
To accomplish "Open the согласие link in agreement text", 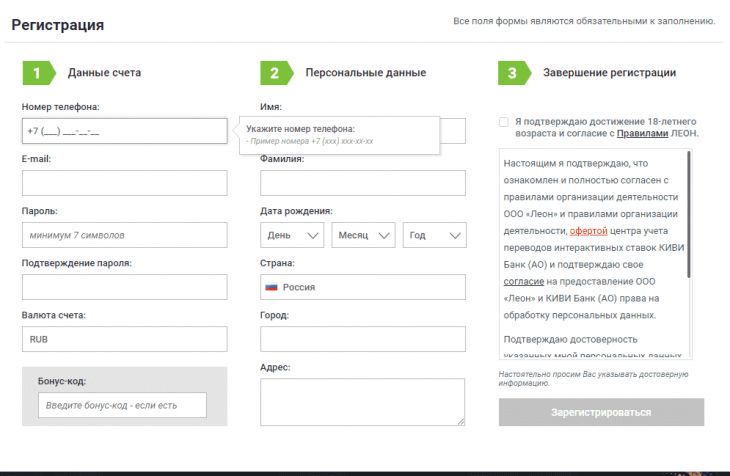I will click(523, 282).
